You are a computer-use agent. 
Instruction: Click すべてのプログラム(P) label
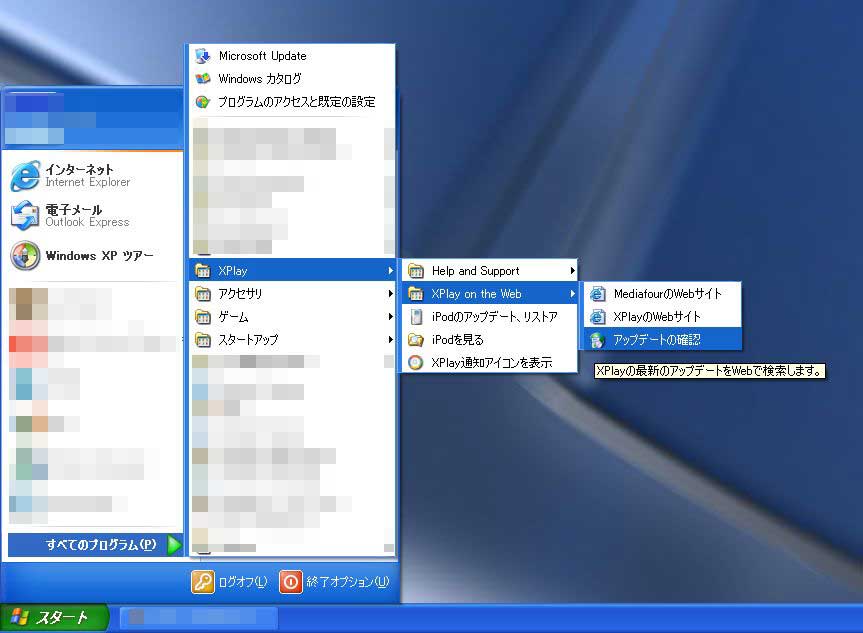pos(101,545)
